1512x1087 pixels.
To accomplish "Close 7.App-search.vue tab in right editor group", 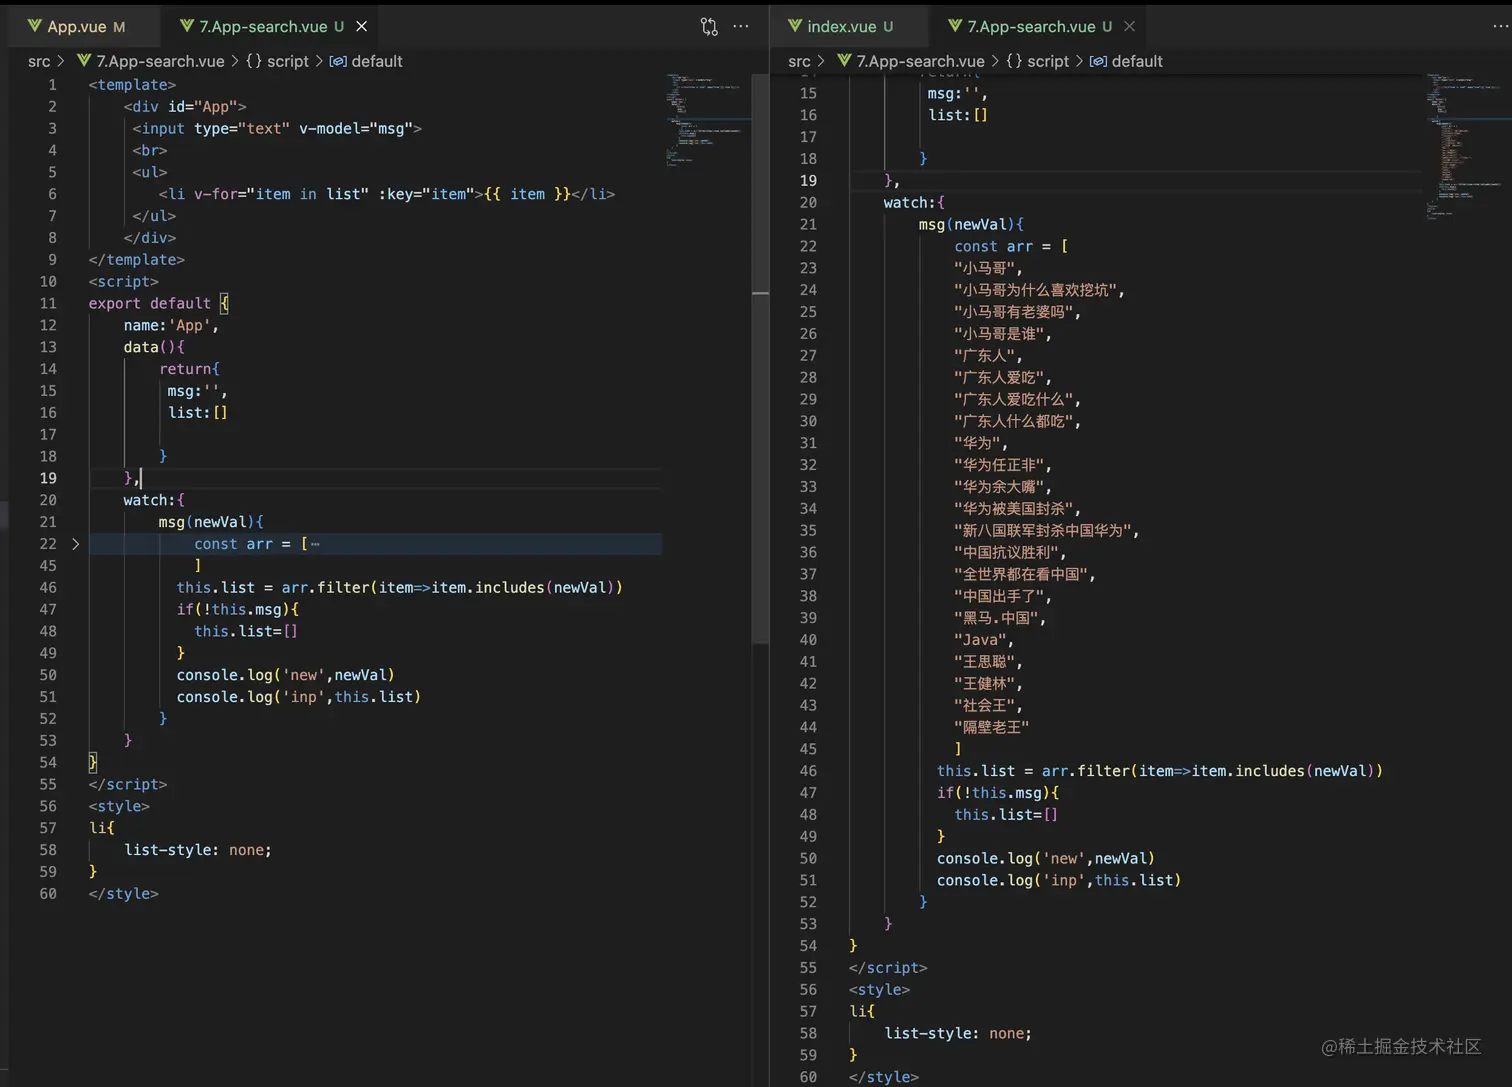I will [x=1129, y=27].
